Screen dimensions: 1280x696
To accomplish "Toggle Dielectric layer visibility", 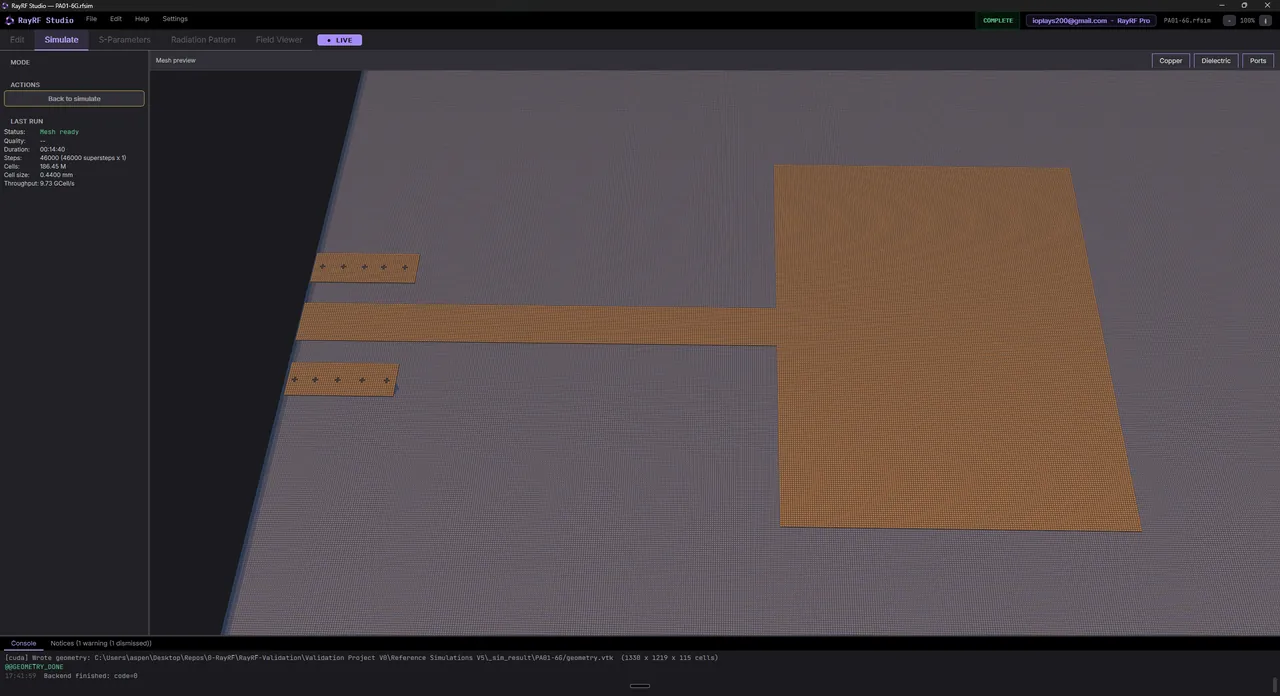I will pyautogui.click(x=1216, y=61).
